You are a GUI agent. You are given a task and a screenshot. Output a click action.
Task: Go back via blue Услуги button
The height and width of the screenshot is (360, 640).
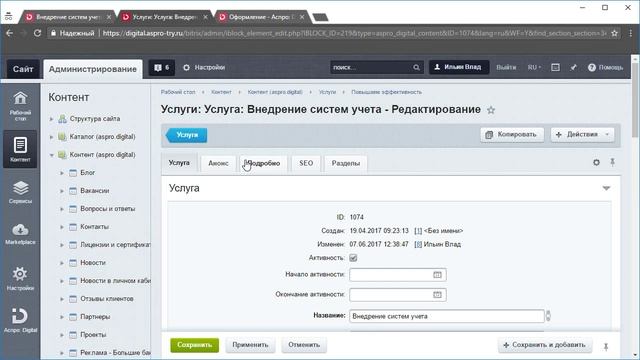click(186, 135)
